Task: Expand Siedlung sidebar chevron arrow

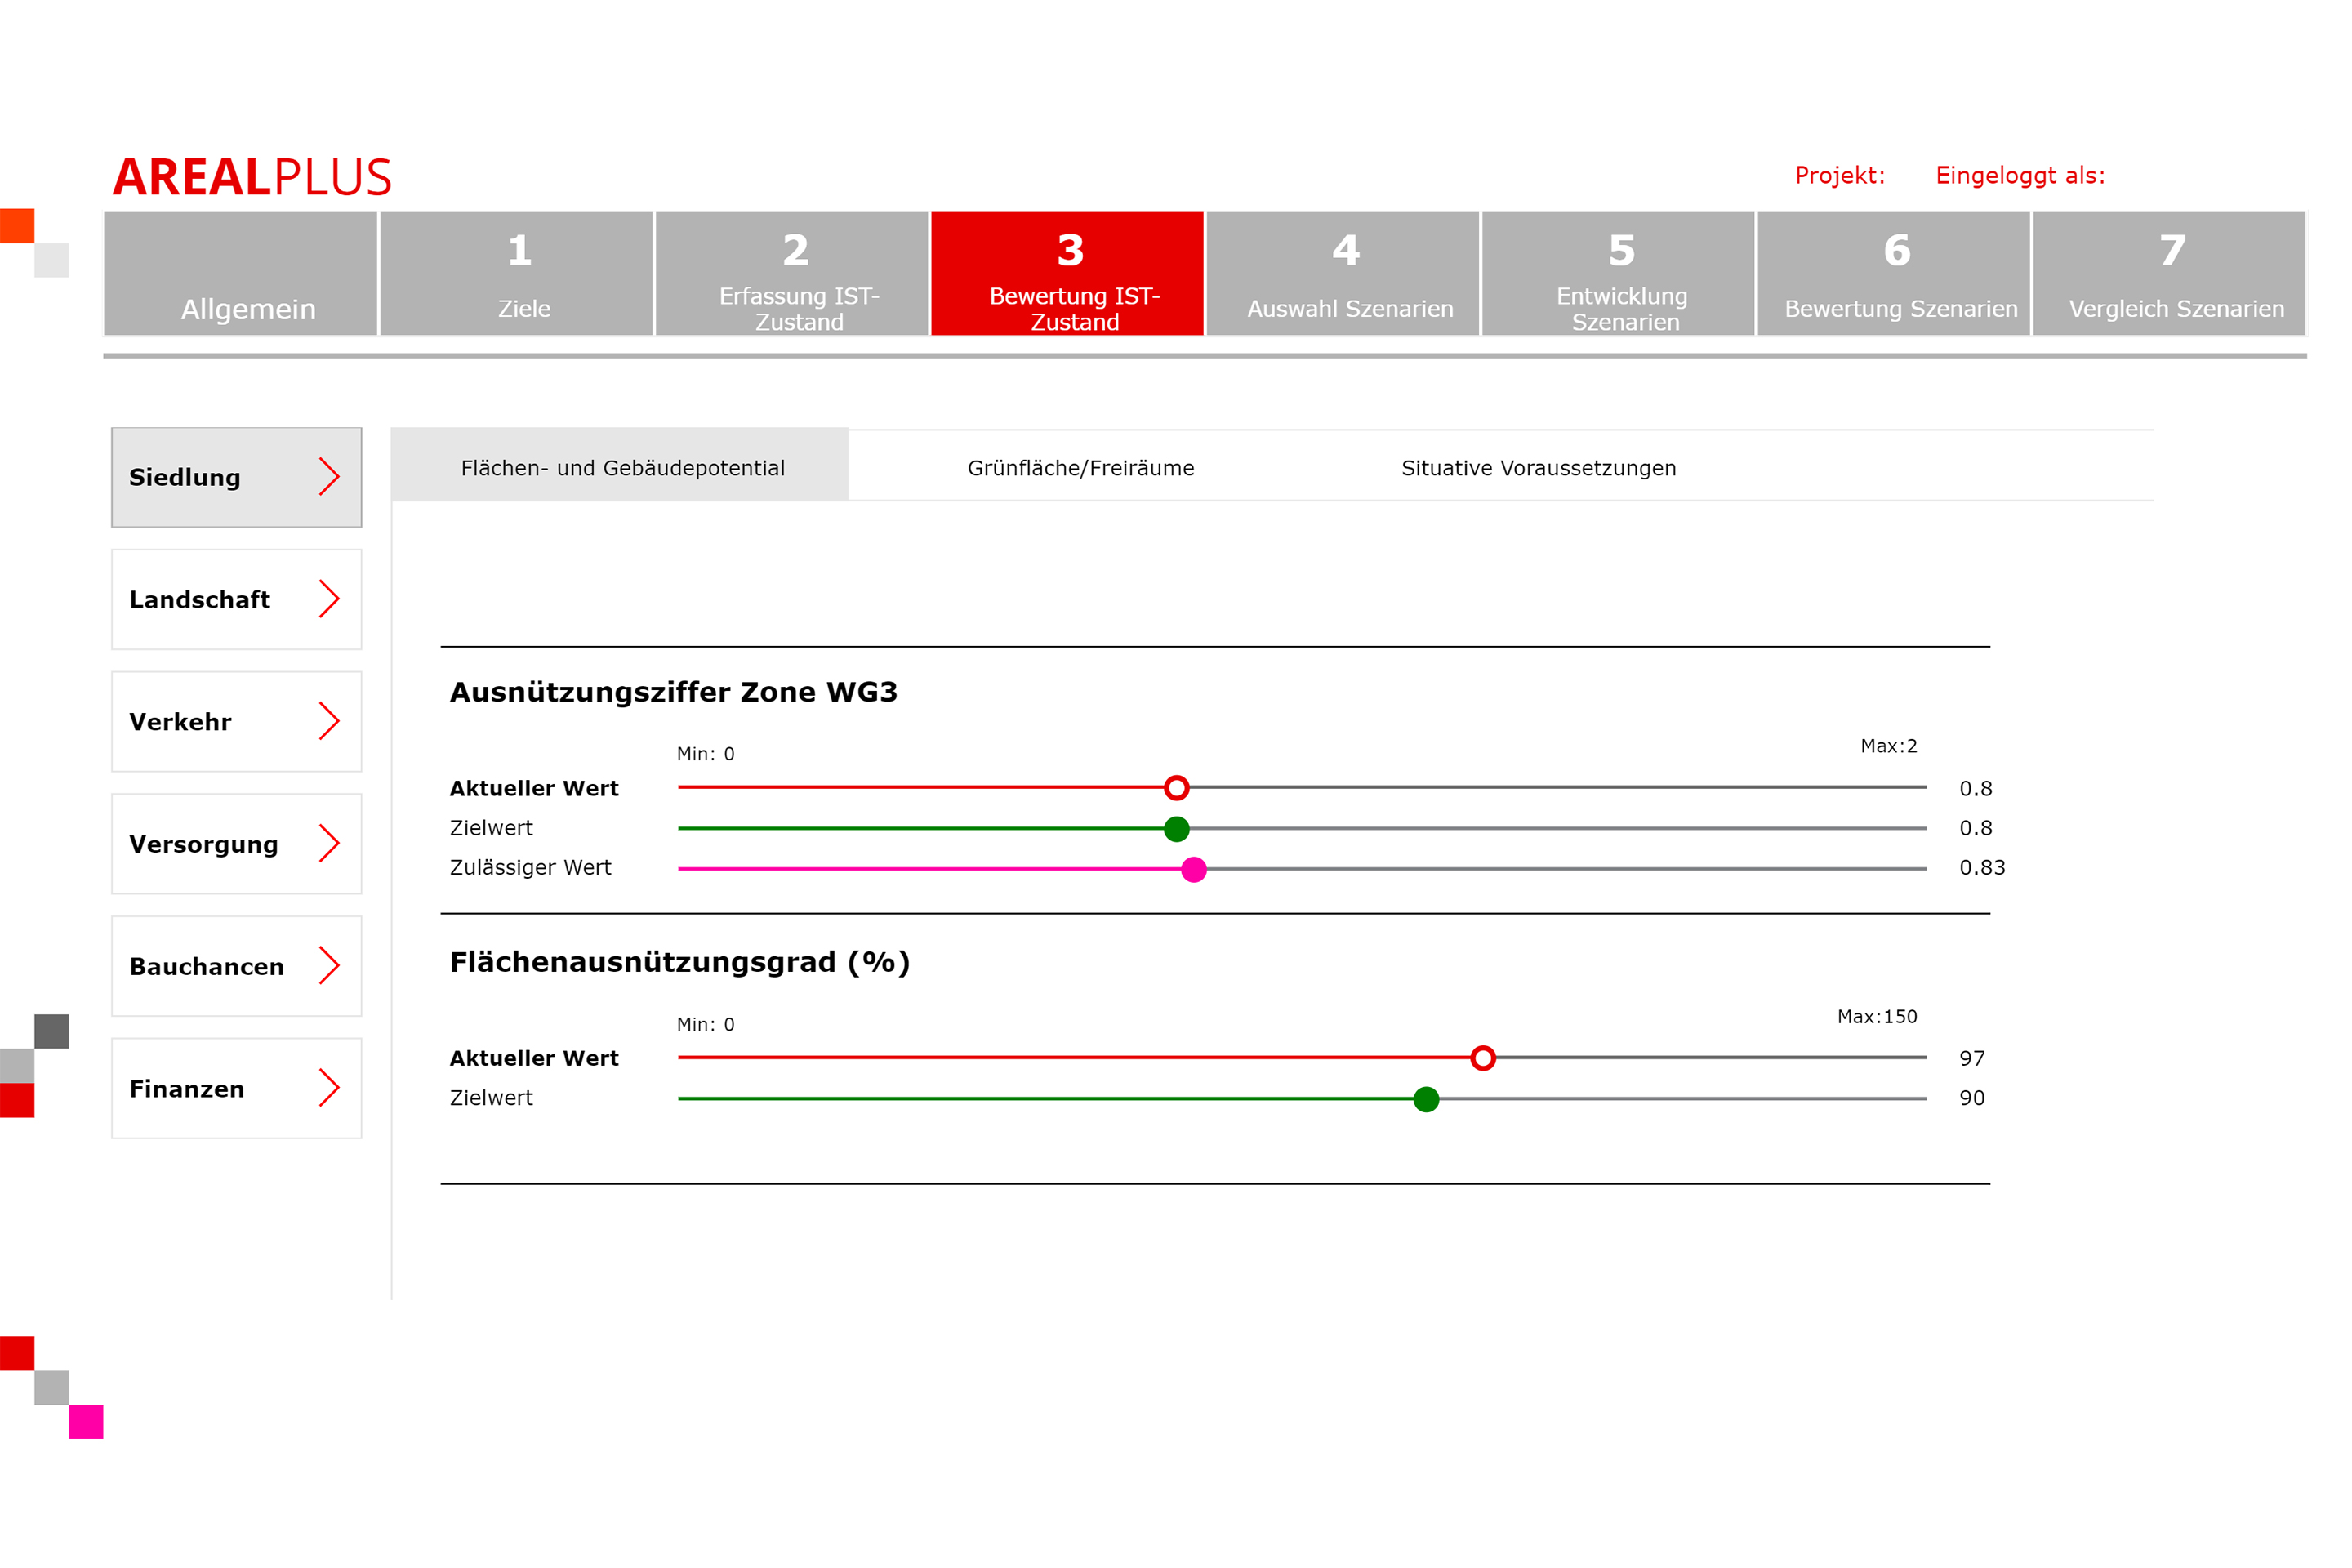Action: tap(329, 477)
